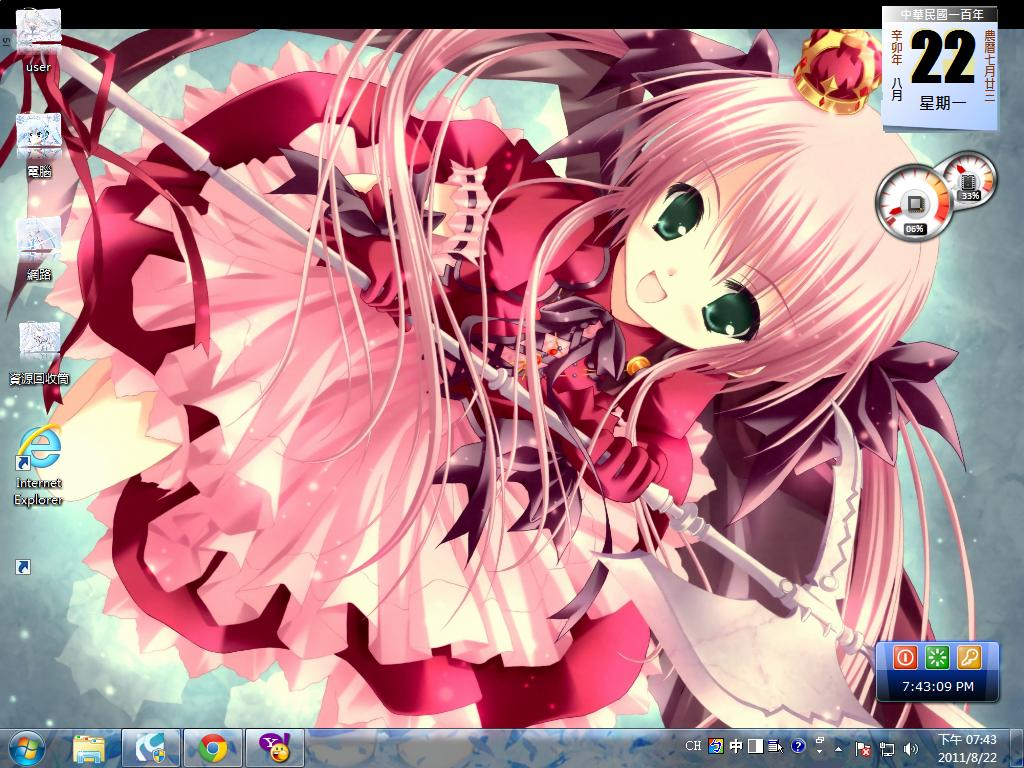Viewport: 1024px width, 768px height.
Task: Open the volume speaker tray icon
Action: [x=910, y=749]
